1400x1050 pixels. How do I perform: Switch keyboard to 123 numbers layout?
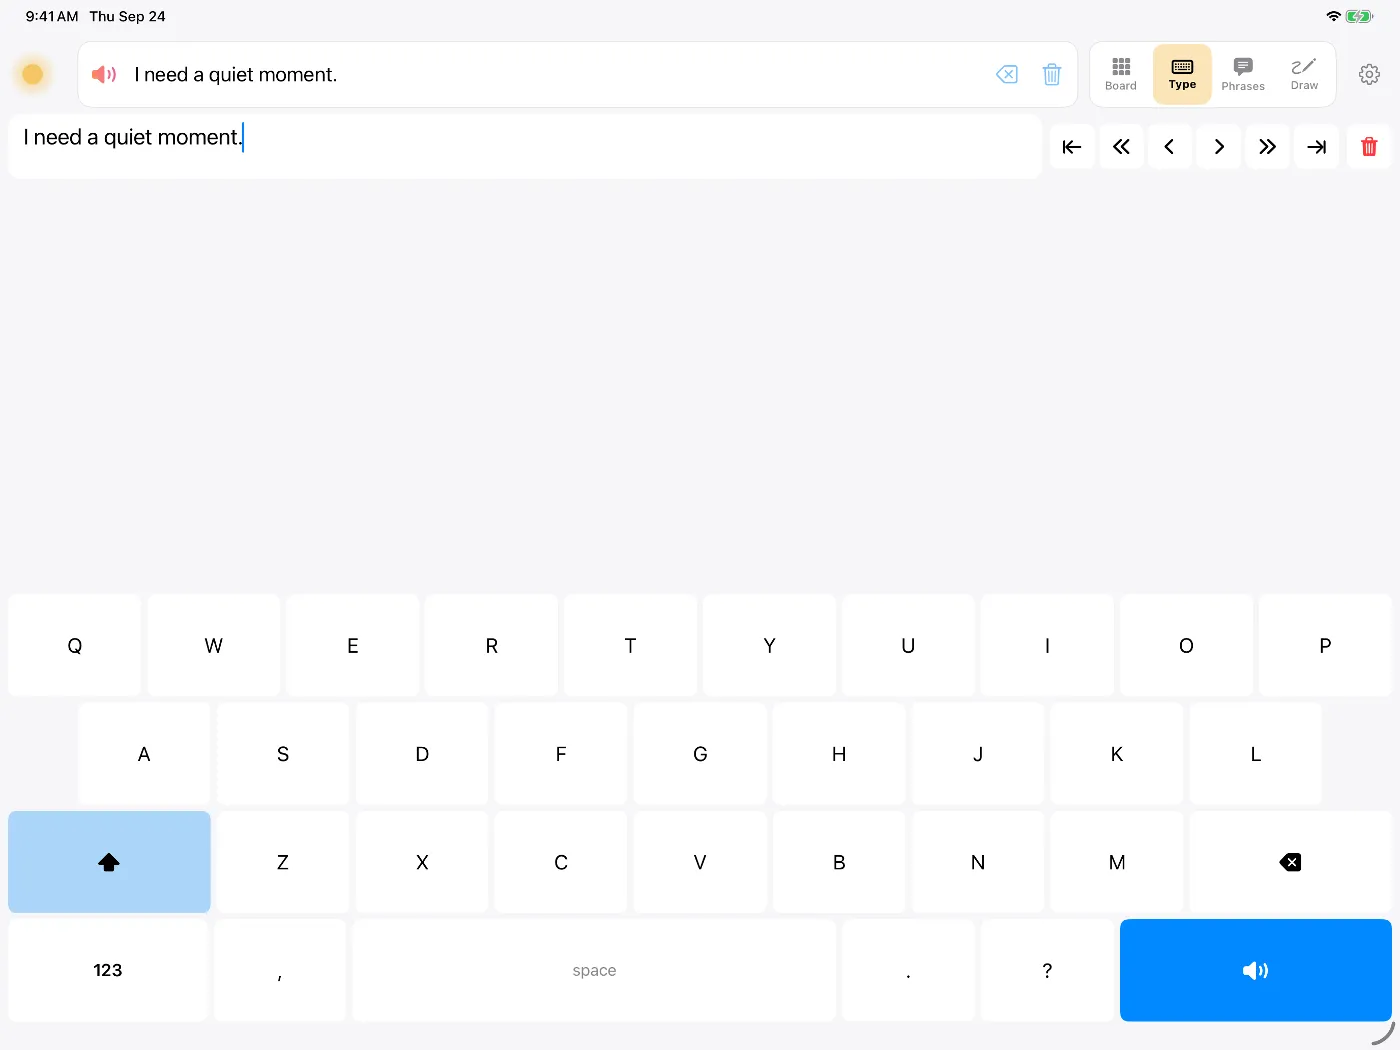point(108,970)
